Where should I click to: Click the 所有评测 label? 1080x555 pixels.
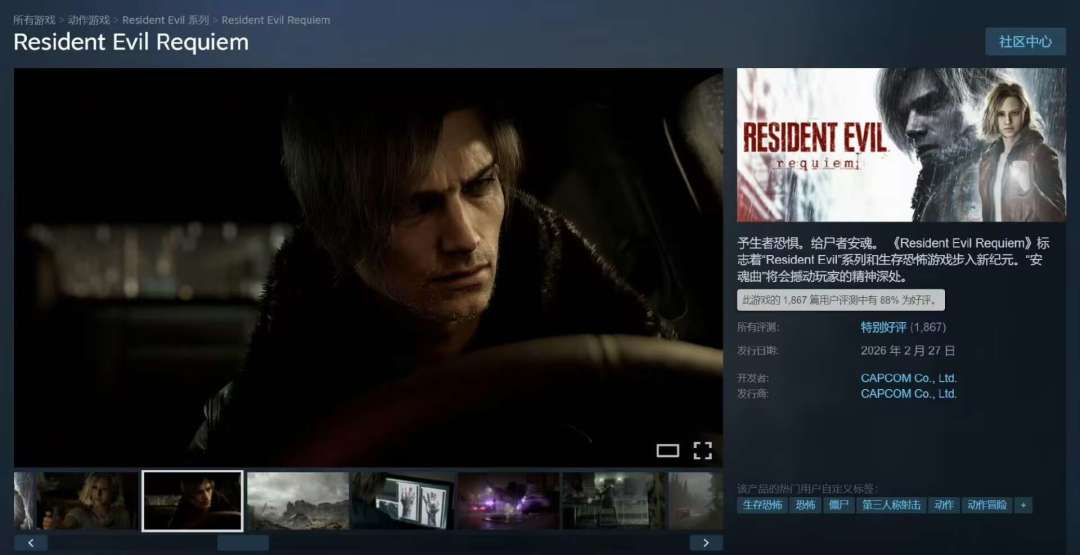(x=758, y=327)
